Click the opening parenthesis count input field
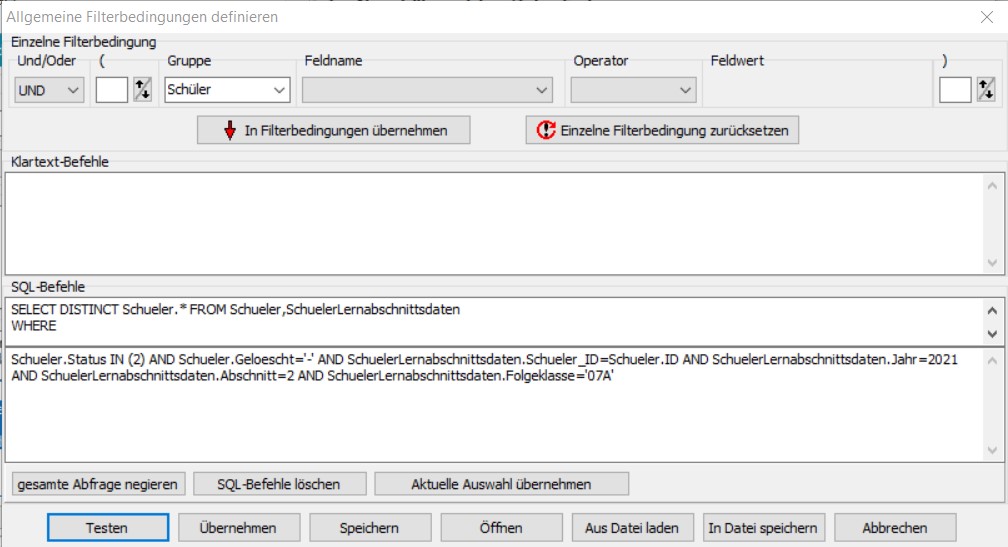Screen dimensions: 1008x547 click(112, 90)
